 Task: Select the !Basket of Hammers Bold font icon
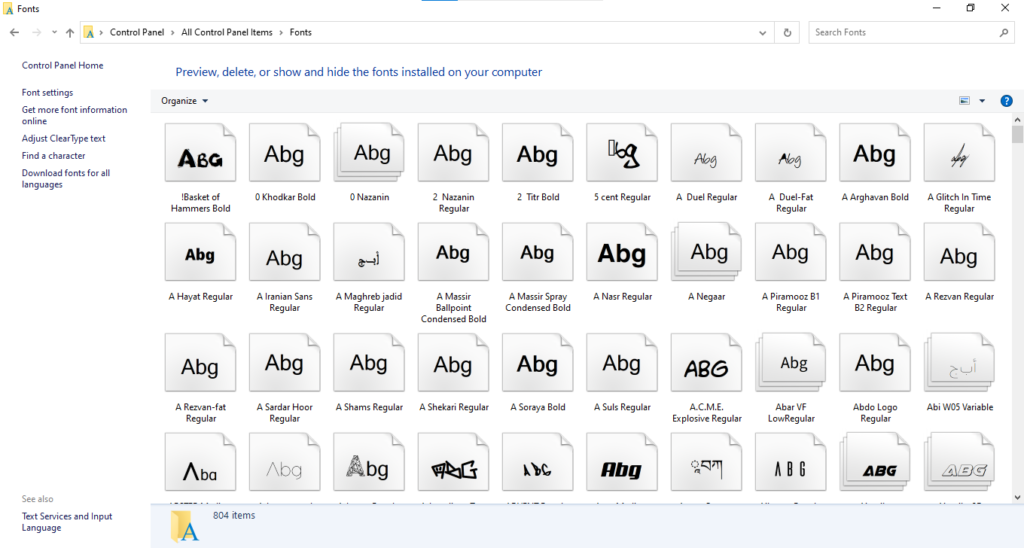[200, 153]
